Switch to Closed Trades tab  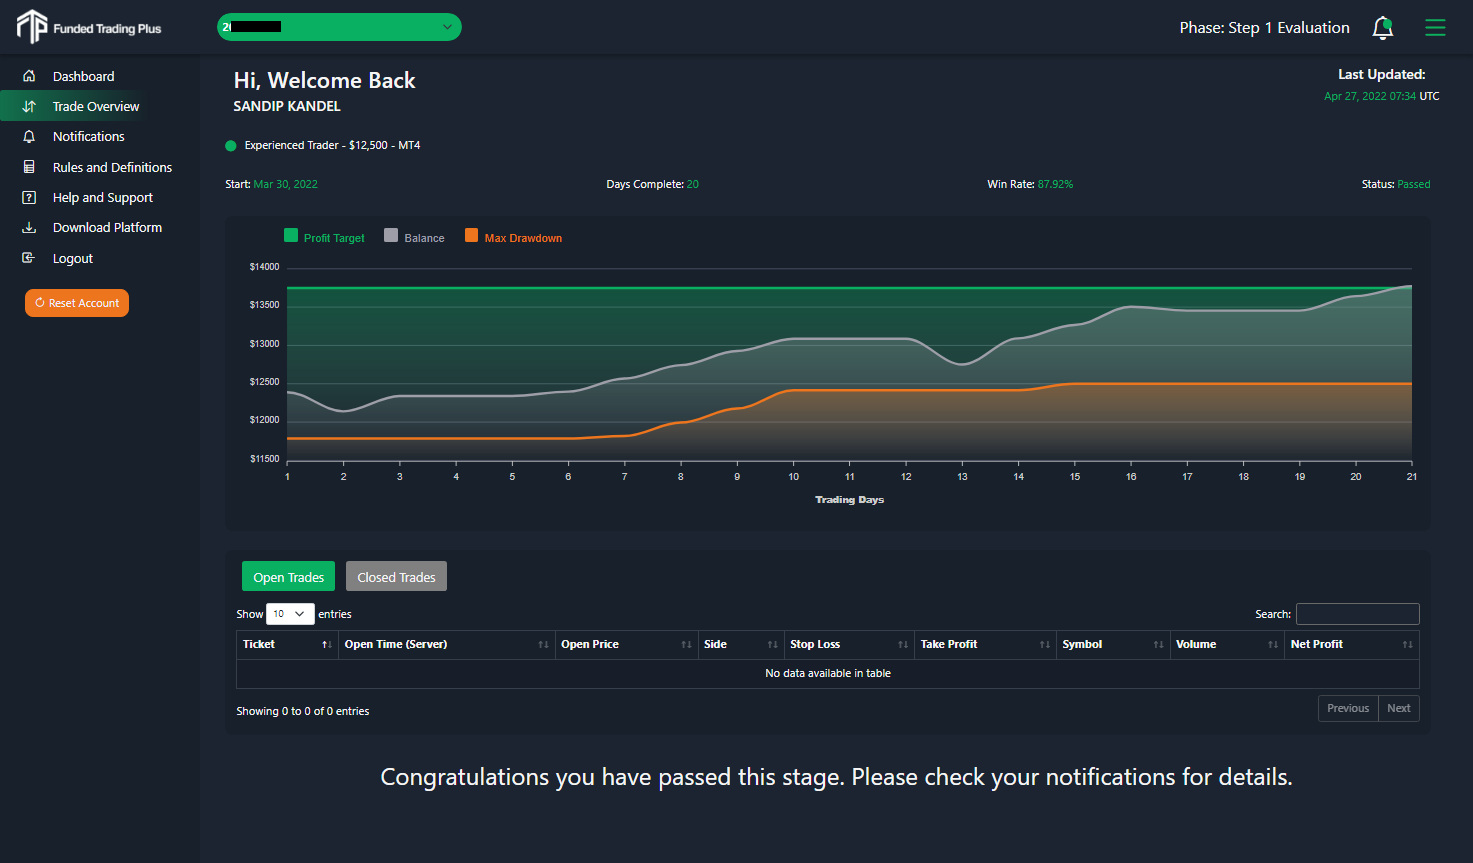click(396, 577)
